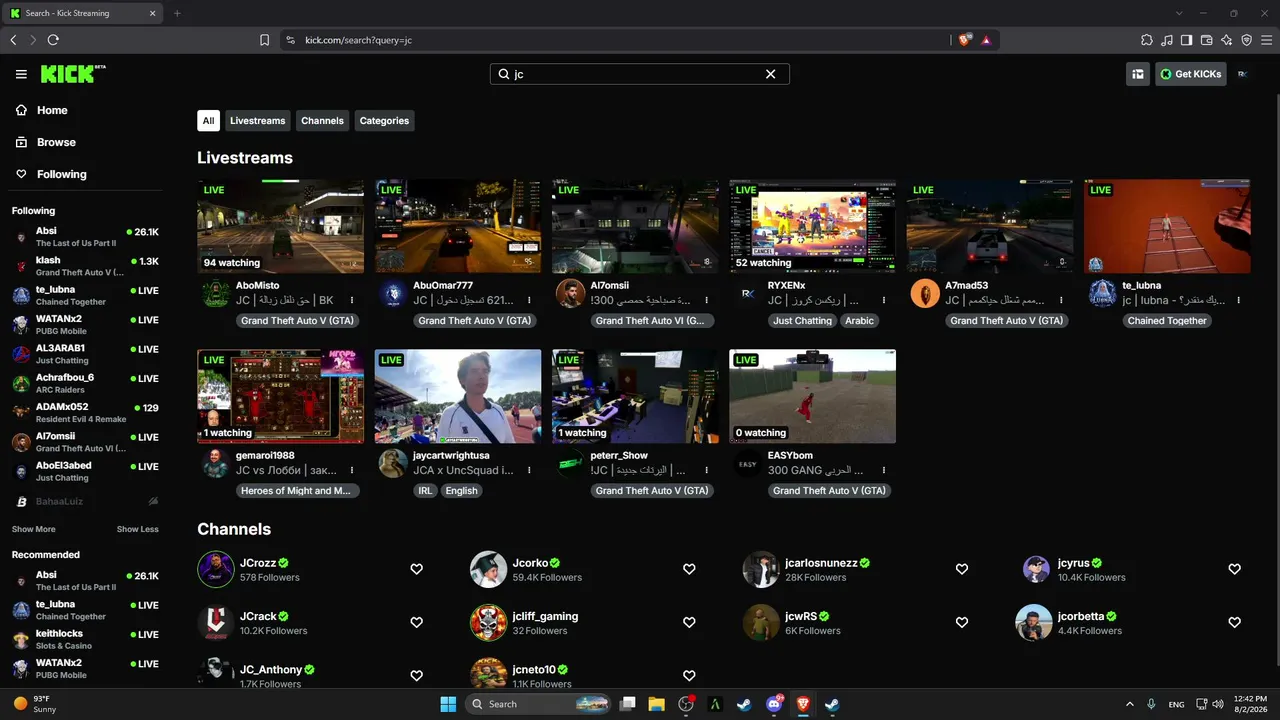Viewport: 1280px width, 720px height.
Task: Click the Kick logo
Action: coord(73,74)
